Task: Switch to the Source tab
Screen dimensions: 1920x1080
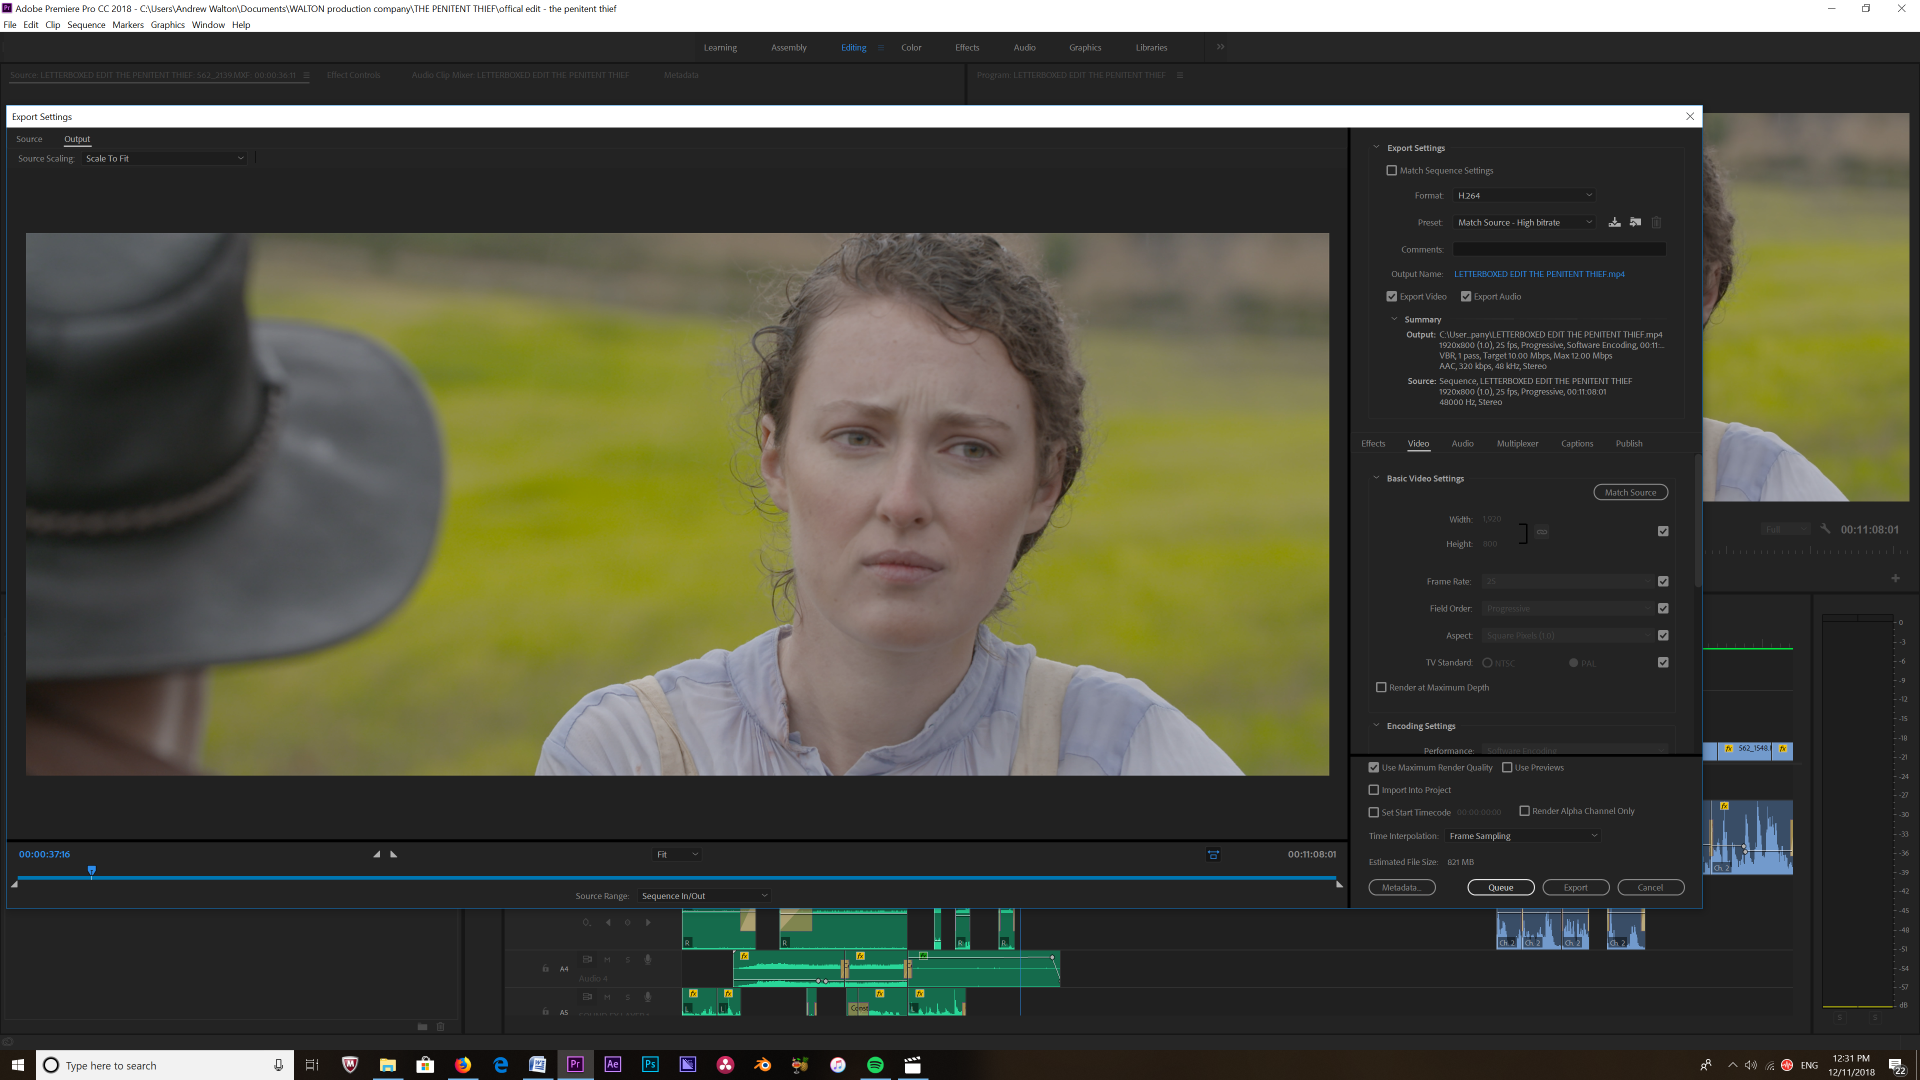Action: [x=29, y=139]
